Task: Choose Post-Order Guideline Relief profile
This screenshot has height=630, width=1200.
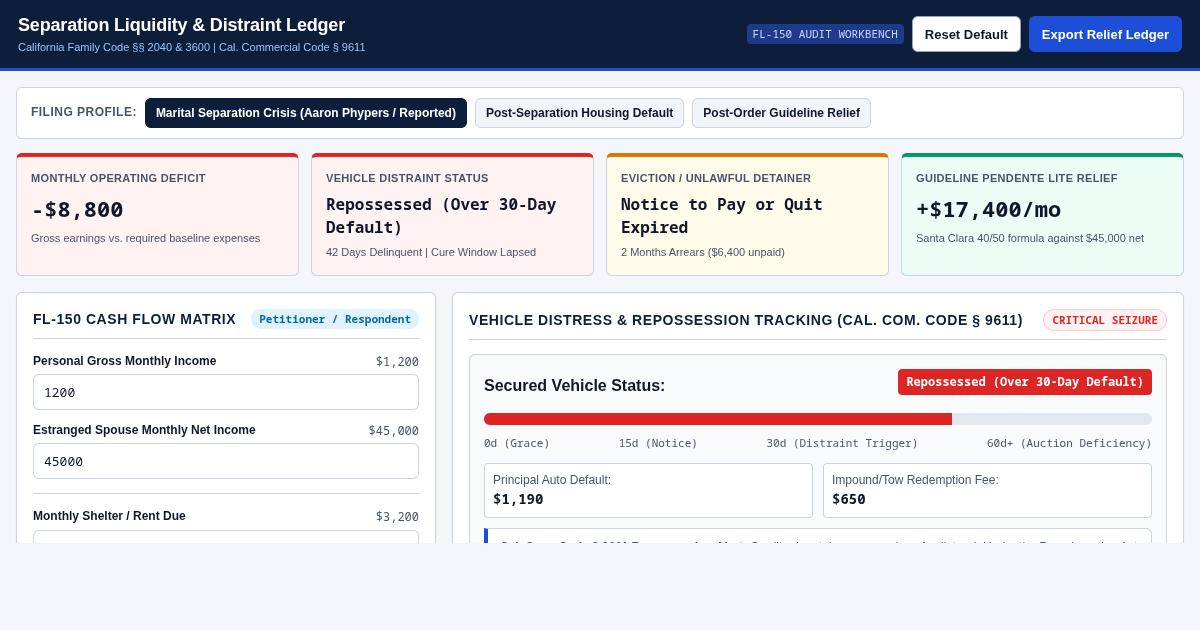Action: (781, 113)
